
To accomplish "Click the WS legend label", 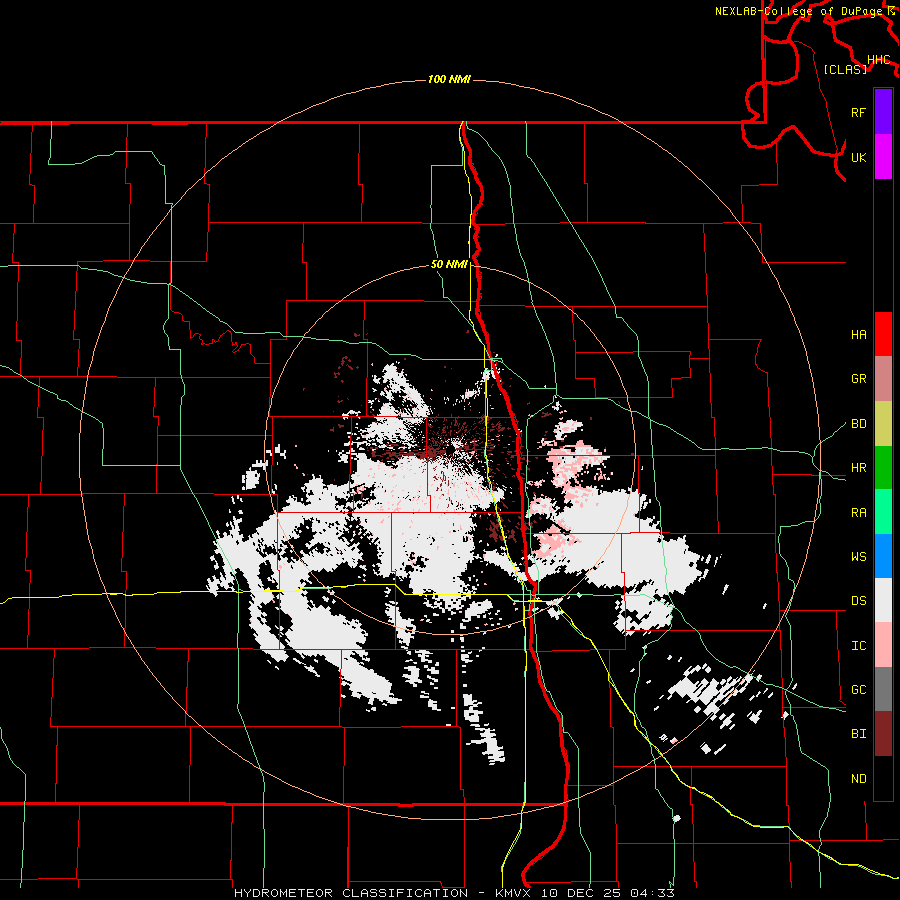I will tap(858, 557).
